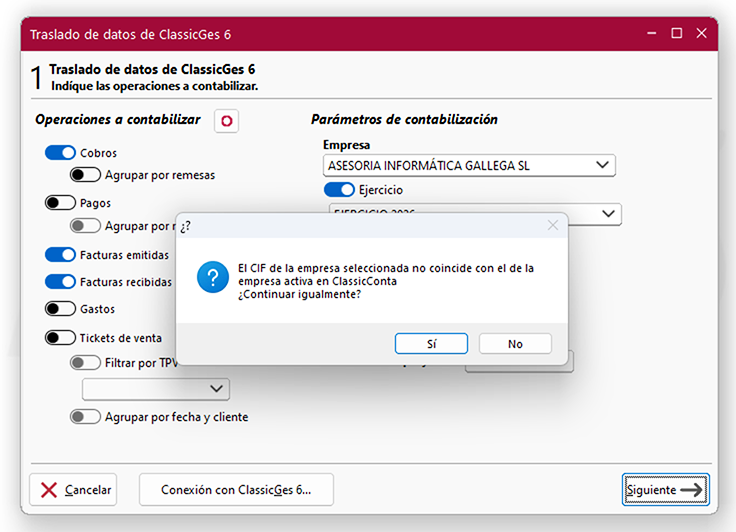
Task: Open Conexión con ClassicGes 6 settings
Action: point(236,490)
